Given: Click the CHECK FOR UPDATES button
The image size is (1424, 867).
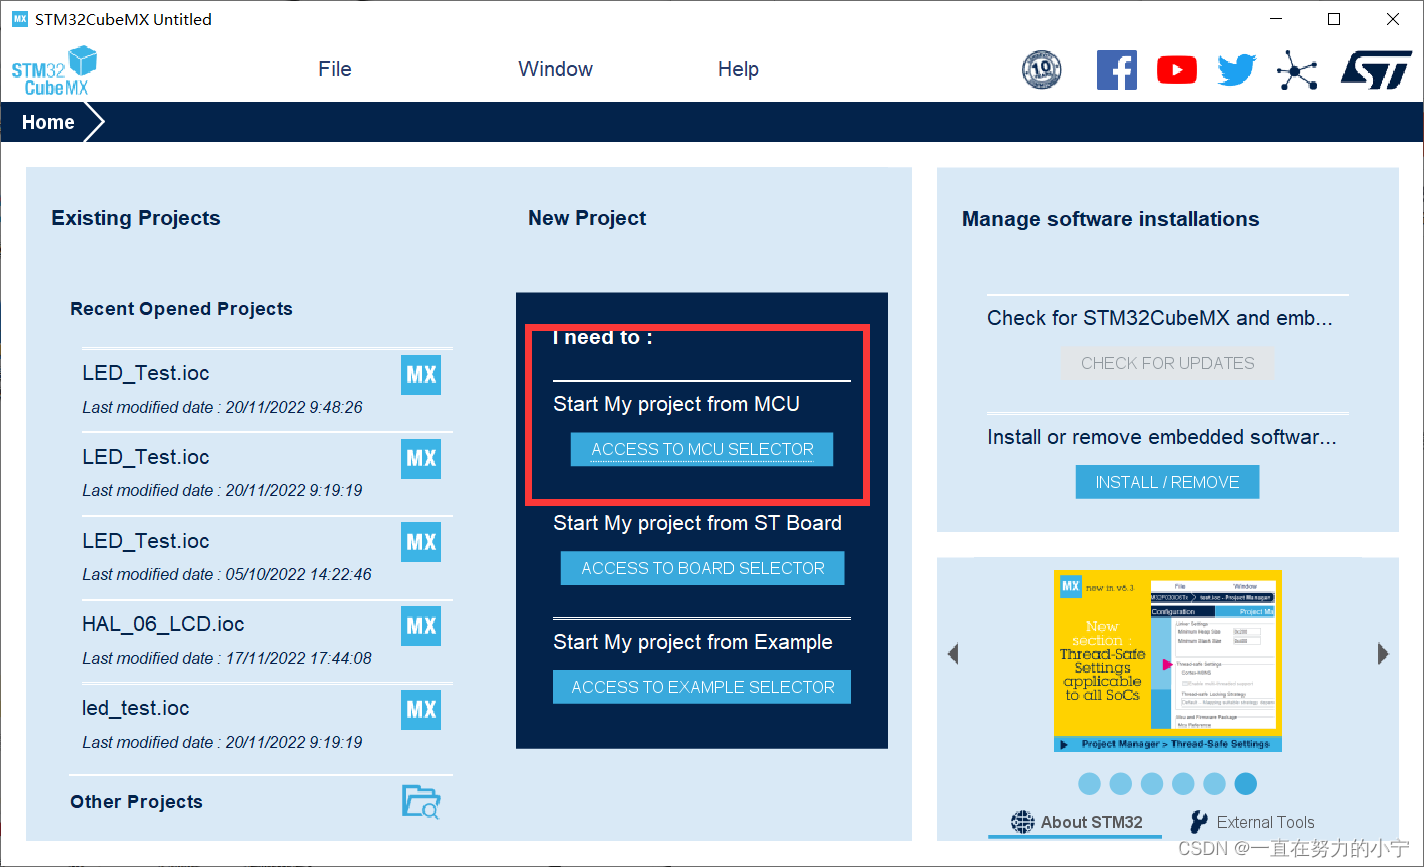Looking at the screenshot, I should (1167, 363).
